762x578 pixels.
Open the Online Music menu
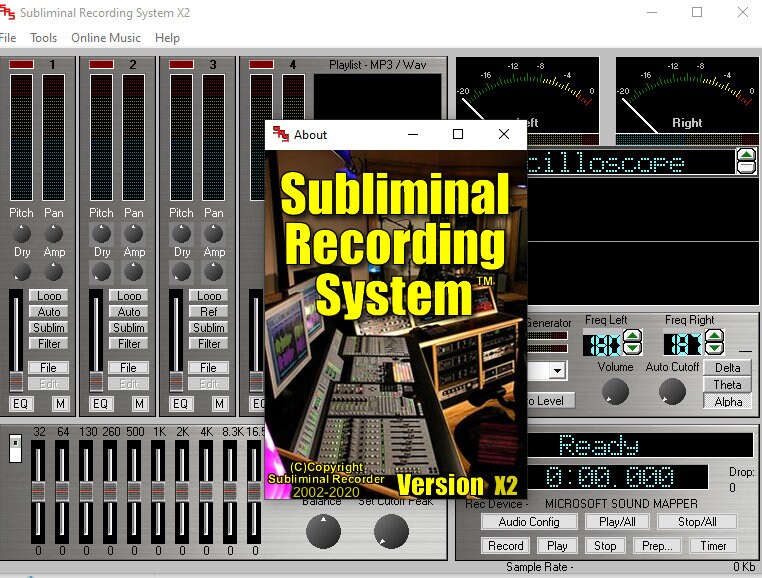coord(106,38)
